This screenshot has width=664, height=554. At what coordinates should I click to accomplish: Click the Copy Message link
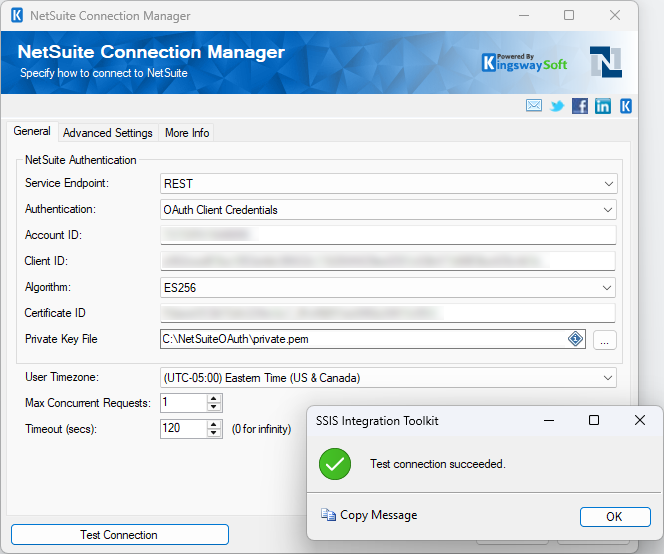coord(379,515)
